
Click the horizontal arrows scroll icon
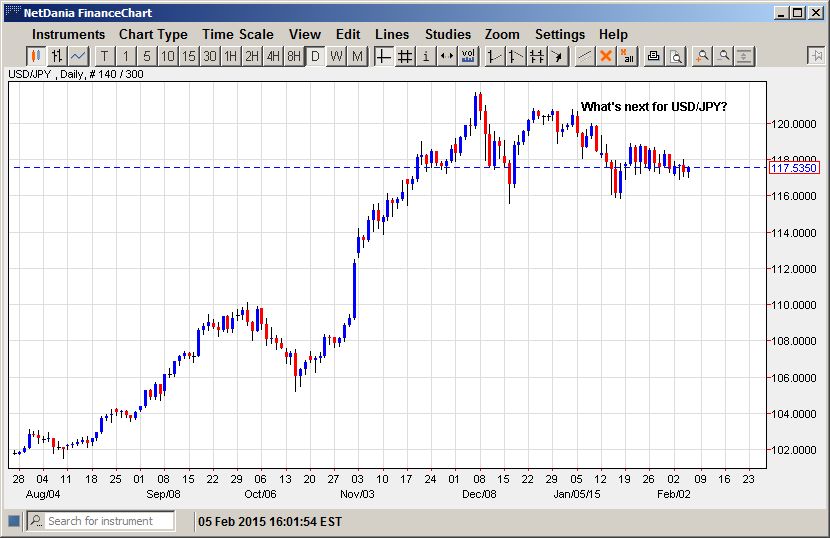(x=447, y=56)
